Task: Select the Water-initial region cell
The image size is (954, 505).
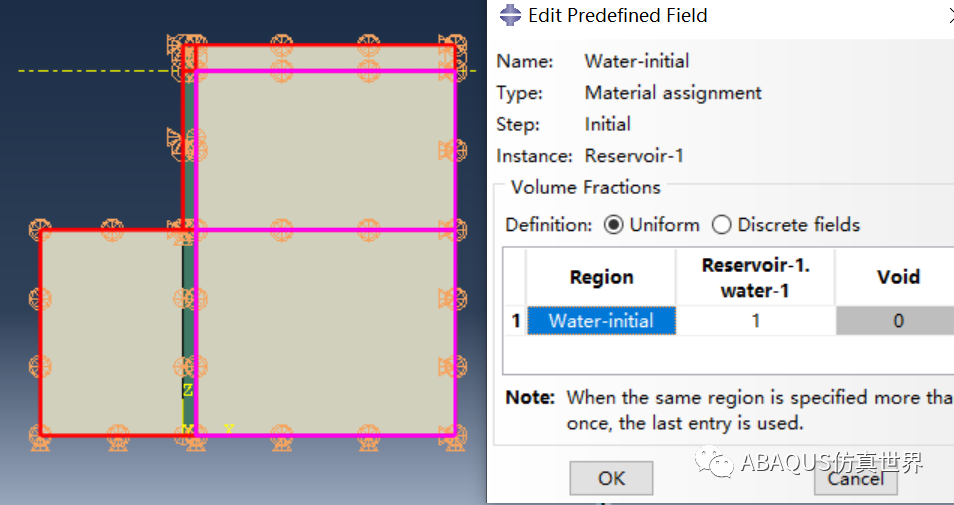Action: 601,321
